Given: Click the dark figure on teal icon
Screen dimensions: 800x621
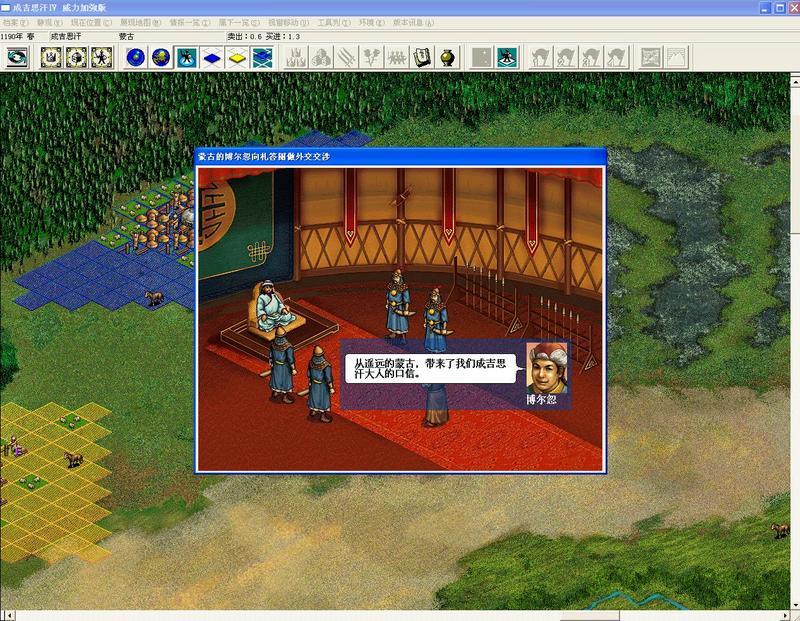Looking at the screenshot, I should (x=507, y=57).
